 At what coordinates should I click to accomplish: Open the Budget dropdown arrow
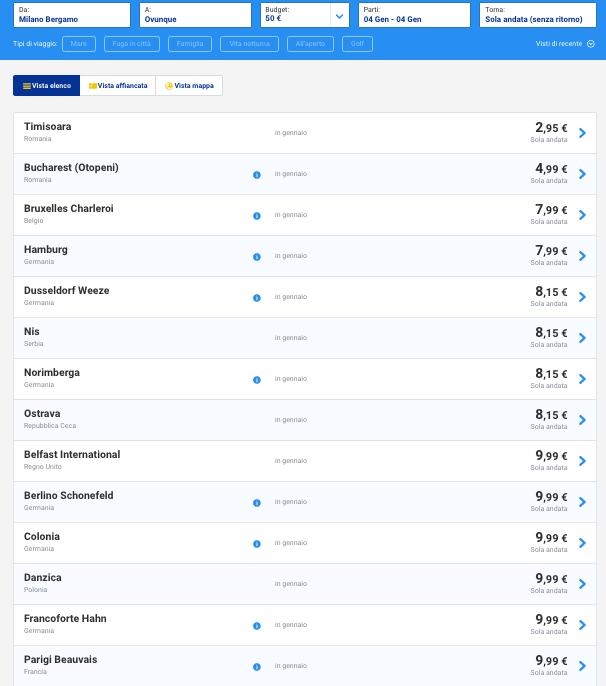[x=339, y=15]
